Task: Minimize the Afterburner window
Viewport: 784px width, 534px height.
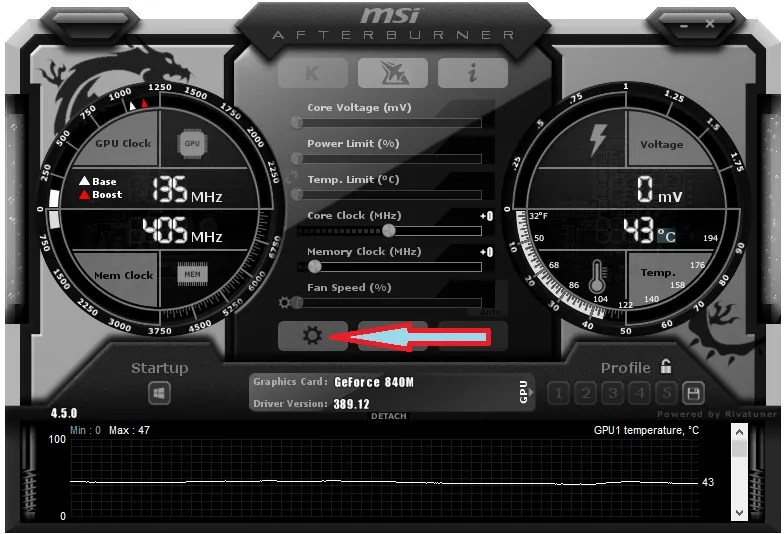Action: click(x=684, y=25)
